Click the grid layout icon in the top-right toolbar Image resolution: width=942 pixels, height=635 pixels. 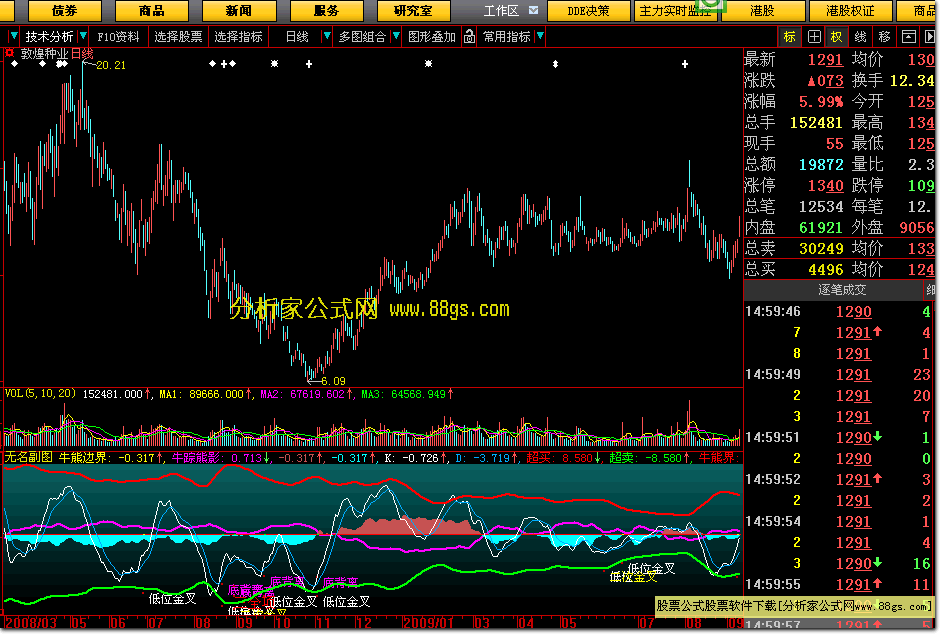point(814,37)
